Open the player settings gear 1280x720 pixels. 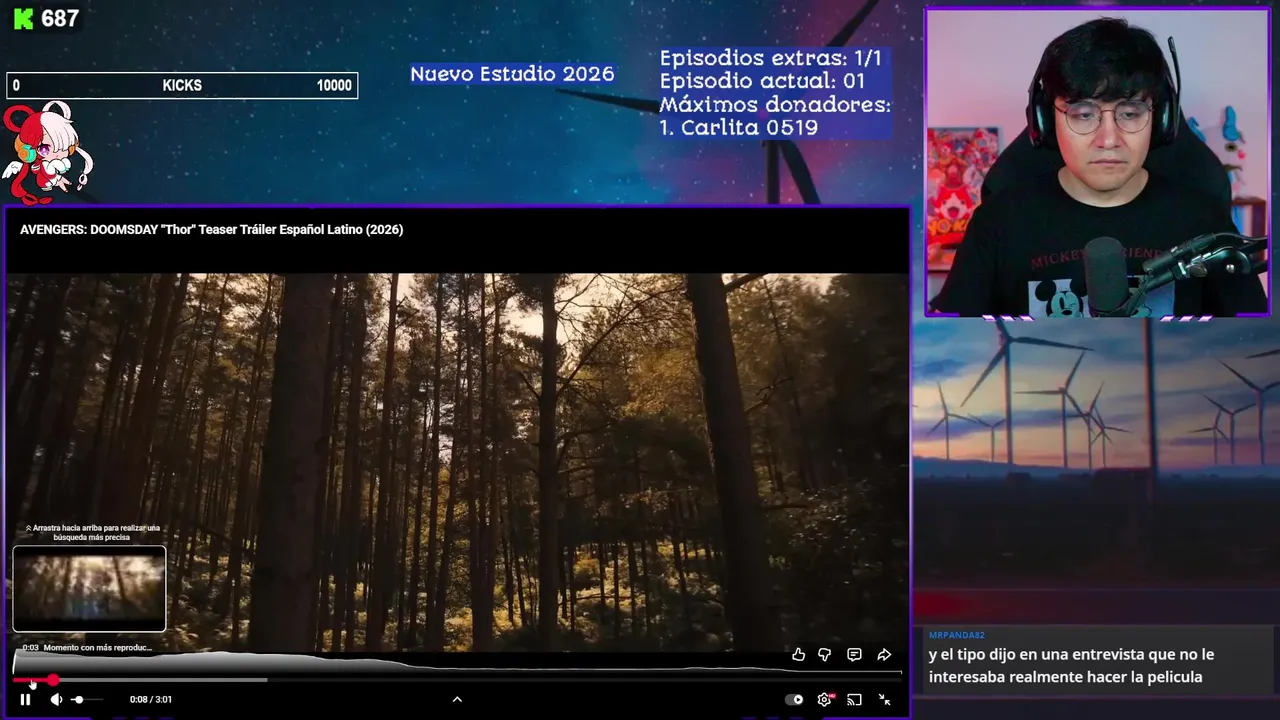pyautogui.click(x=824, y=699)
